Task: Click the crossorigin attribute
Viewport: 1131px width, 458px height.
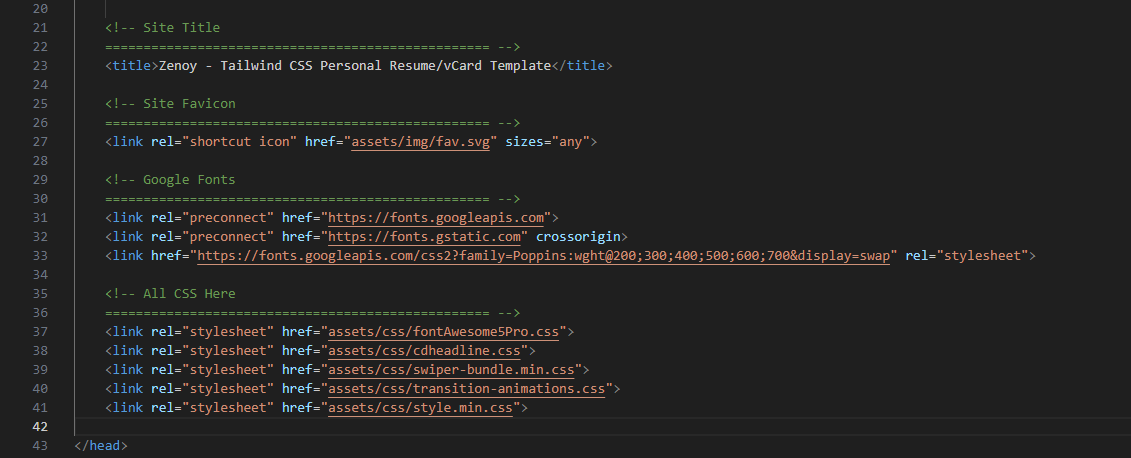Action: tap(578, 236)
